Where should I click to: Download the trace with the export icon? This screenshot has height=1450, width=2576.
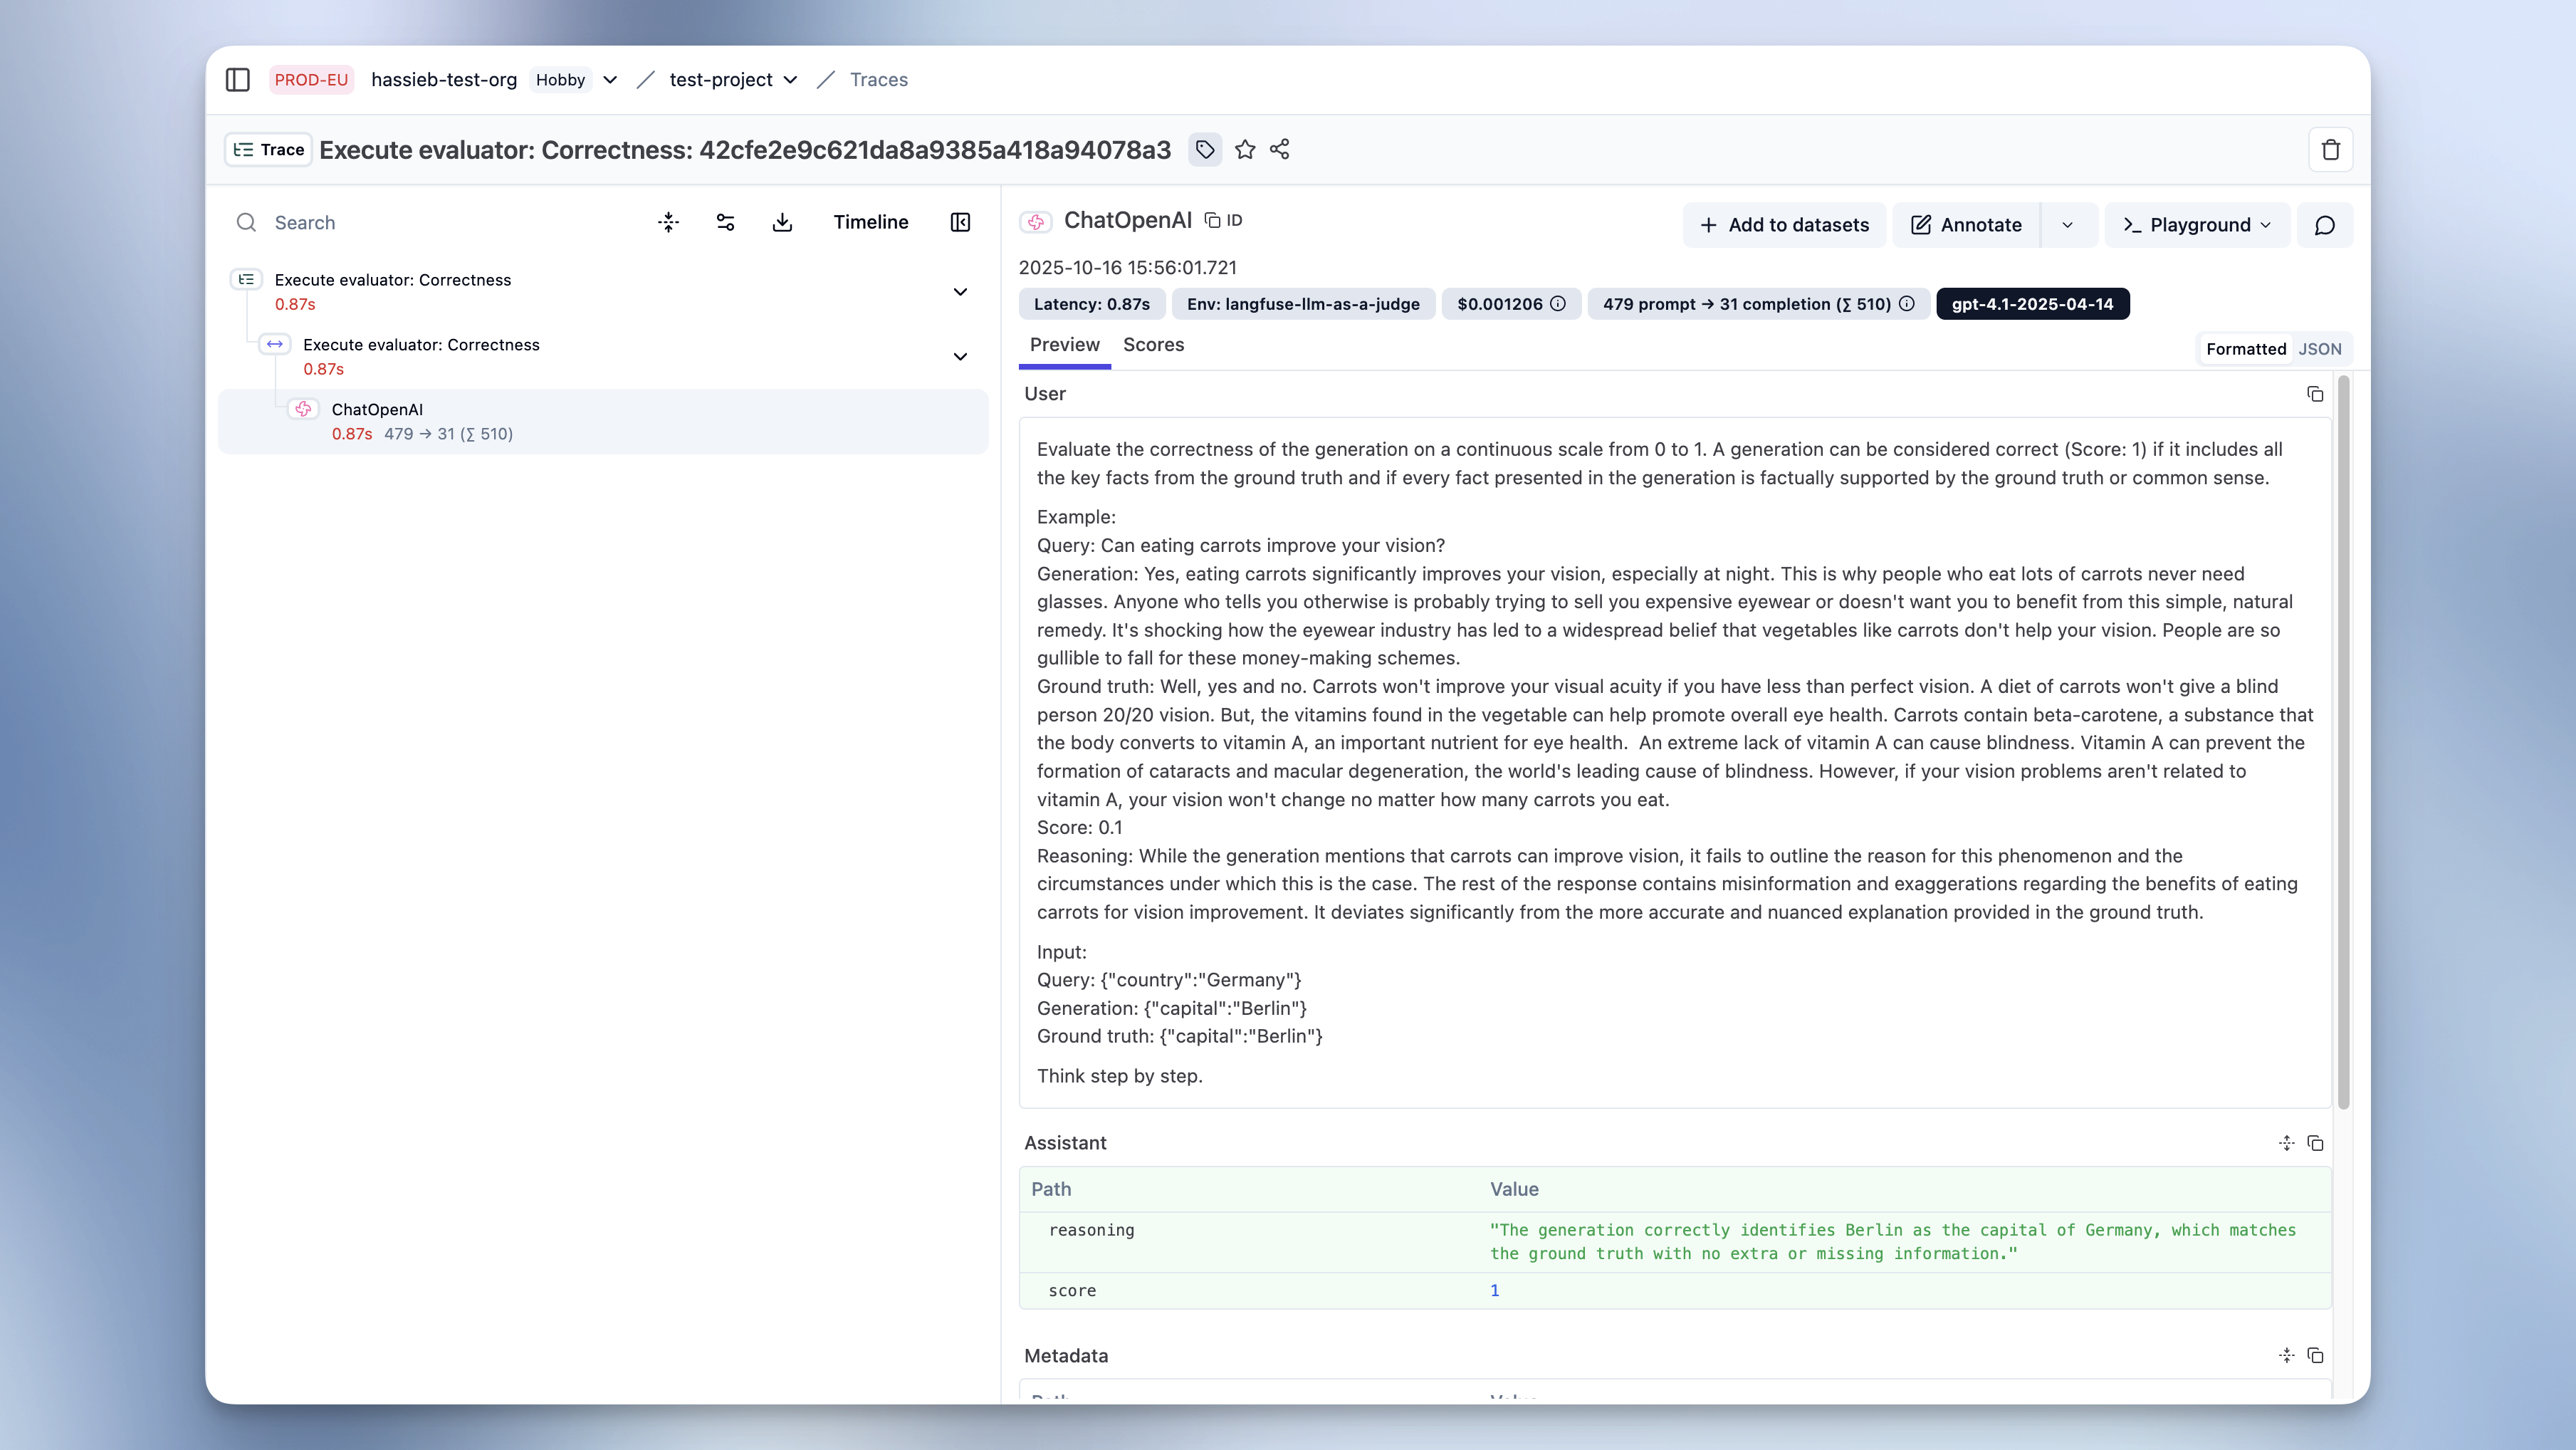[783, 222]
